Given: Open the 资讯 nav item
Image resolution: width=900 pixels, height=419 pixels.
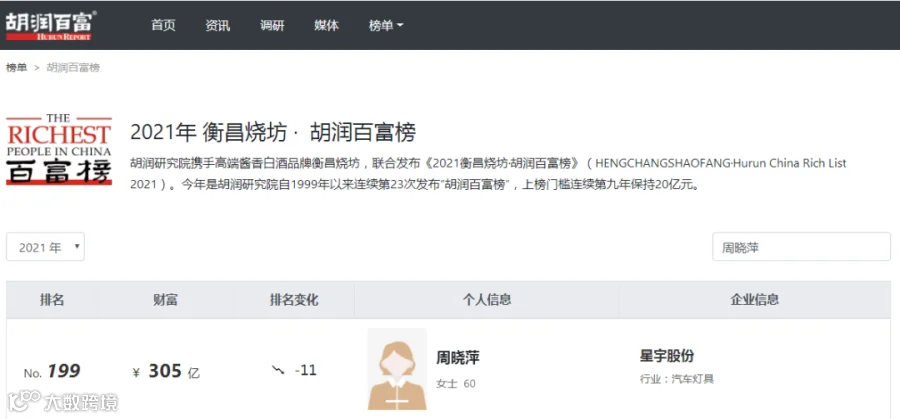Looking at the screenshot, I should [218, 25].
